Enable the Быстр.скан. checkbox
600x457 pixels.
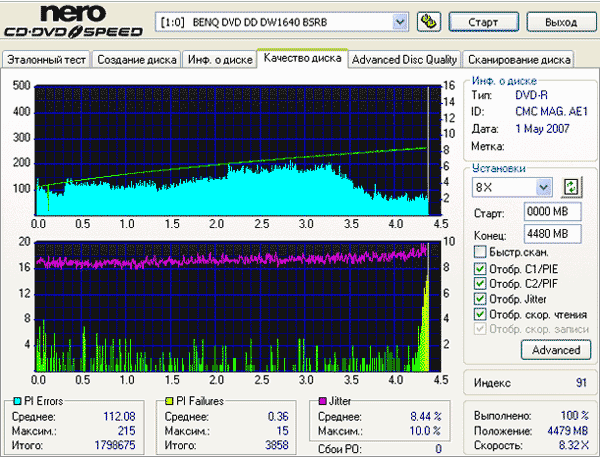[x=479, y=252]
